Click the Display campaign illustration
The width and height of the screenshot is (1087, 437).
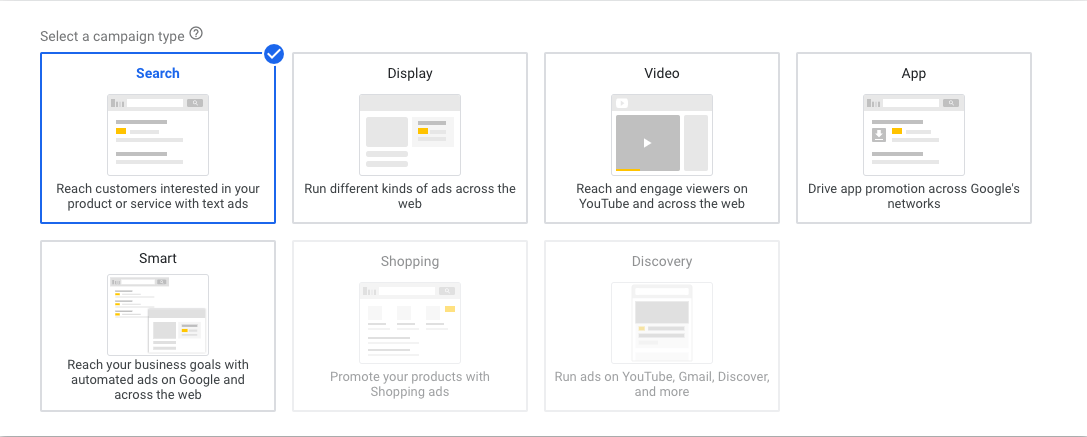[x=410, y=135]
